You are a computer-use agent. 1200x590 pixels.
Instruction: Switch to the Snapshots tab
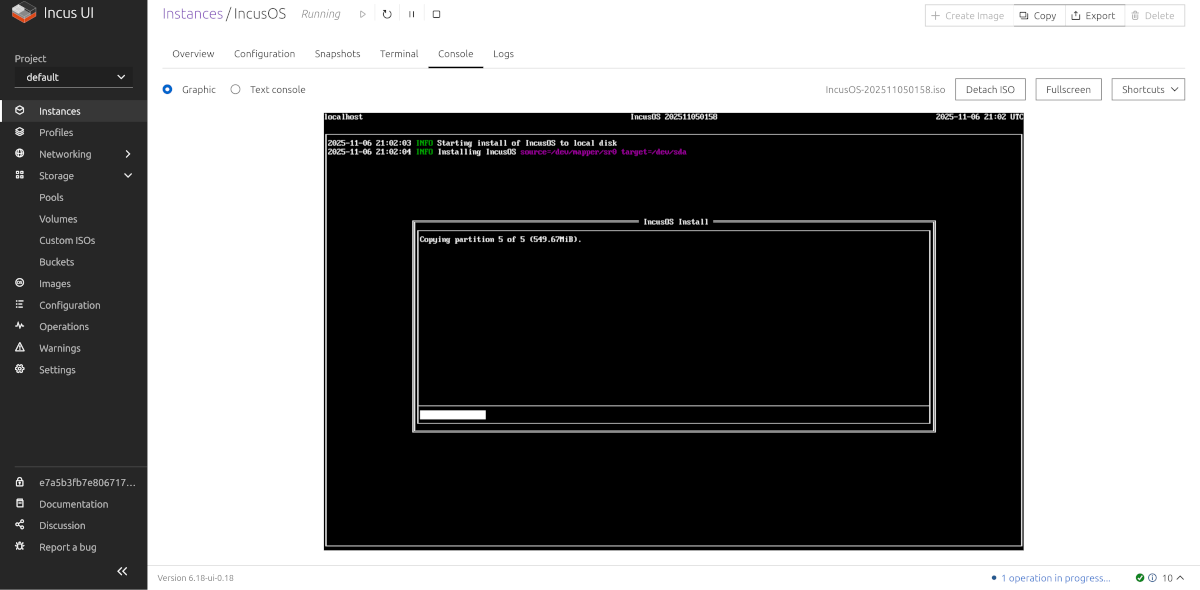click(x=337, y=54)
